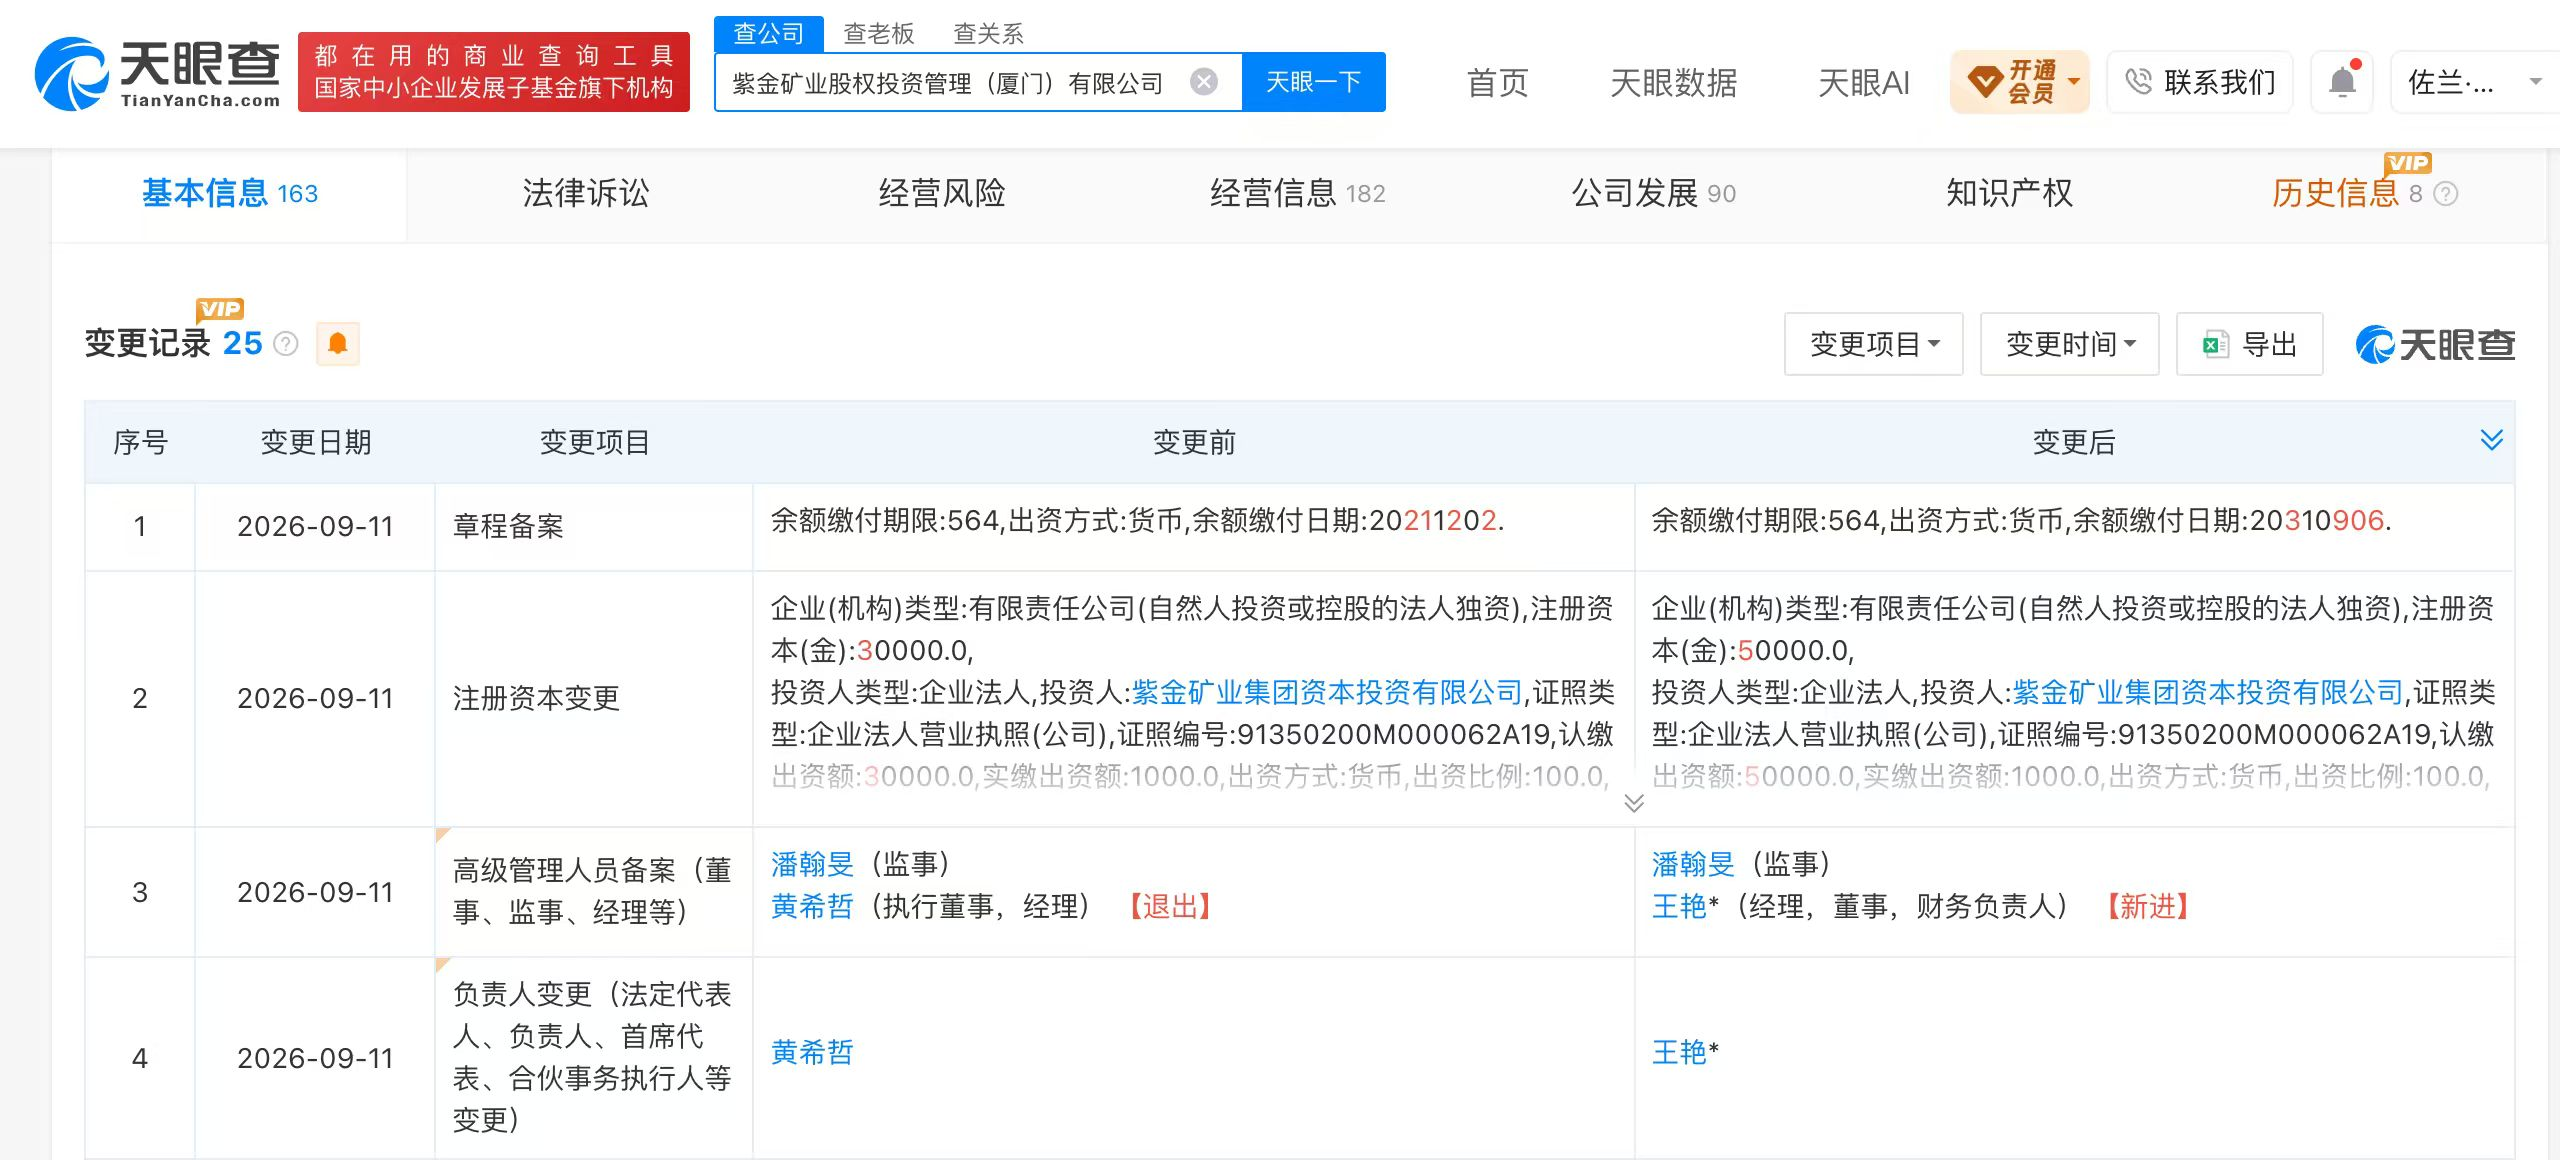Expand all rows with table header chevron

[x=2492, y=440]
